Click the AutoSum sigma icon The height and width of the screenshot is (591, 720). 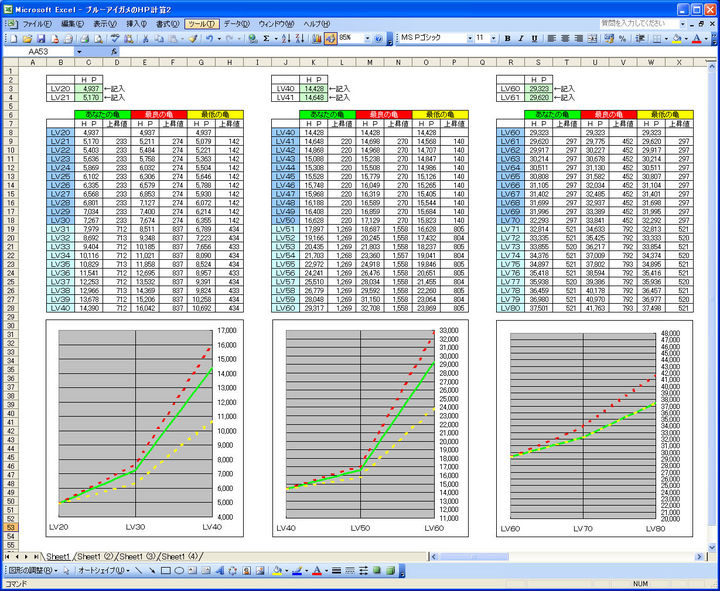tap(266, 39)
